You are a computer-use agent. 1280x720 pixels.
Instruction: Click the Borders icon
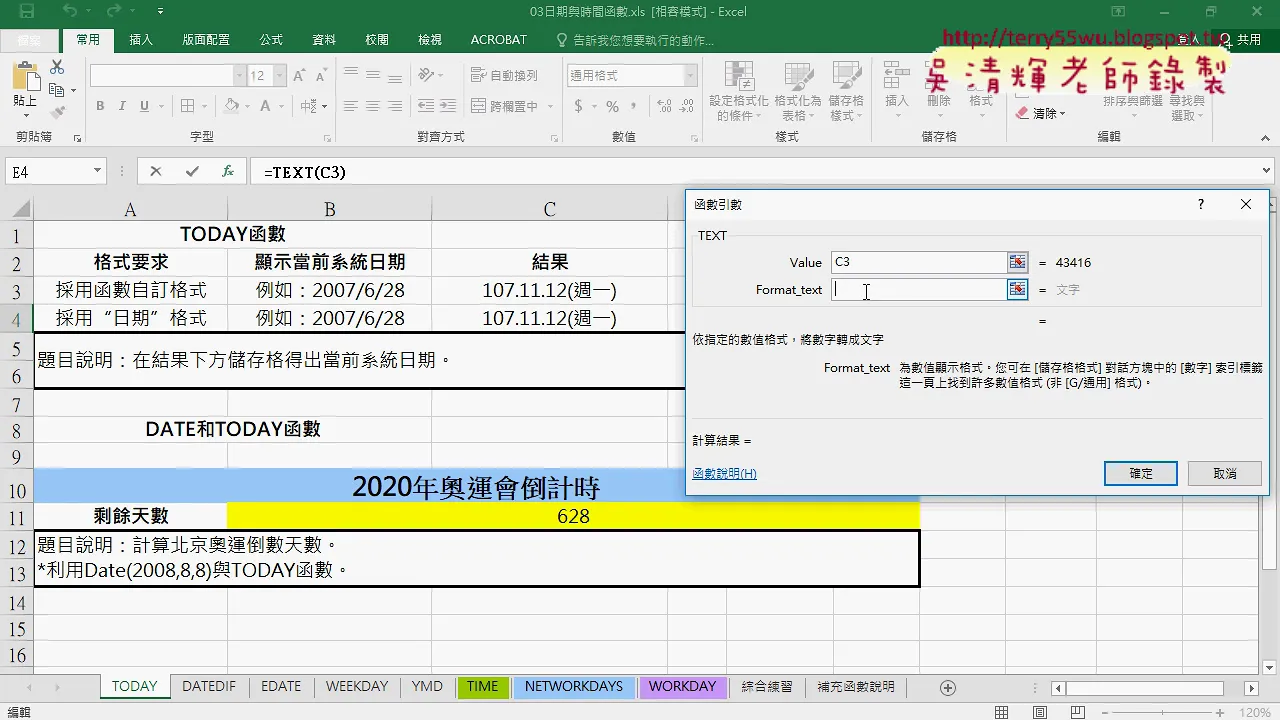[x=188, y=106]
